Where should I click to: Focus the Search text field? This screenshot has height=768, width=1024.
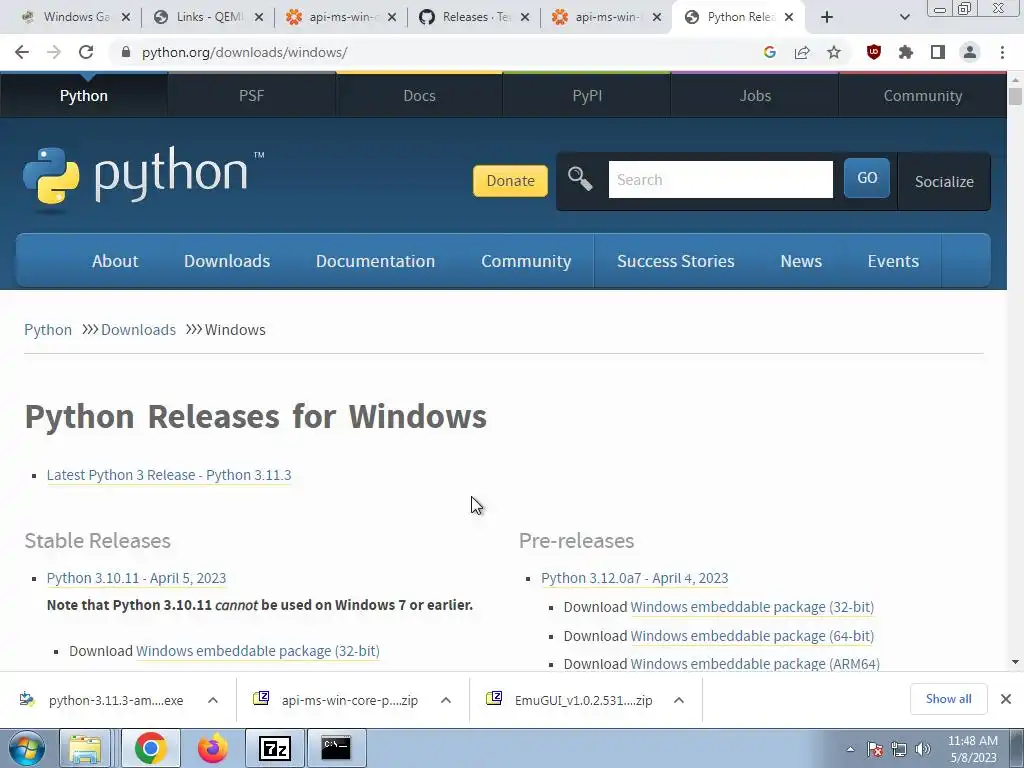pos(720,180)
